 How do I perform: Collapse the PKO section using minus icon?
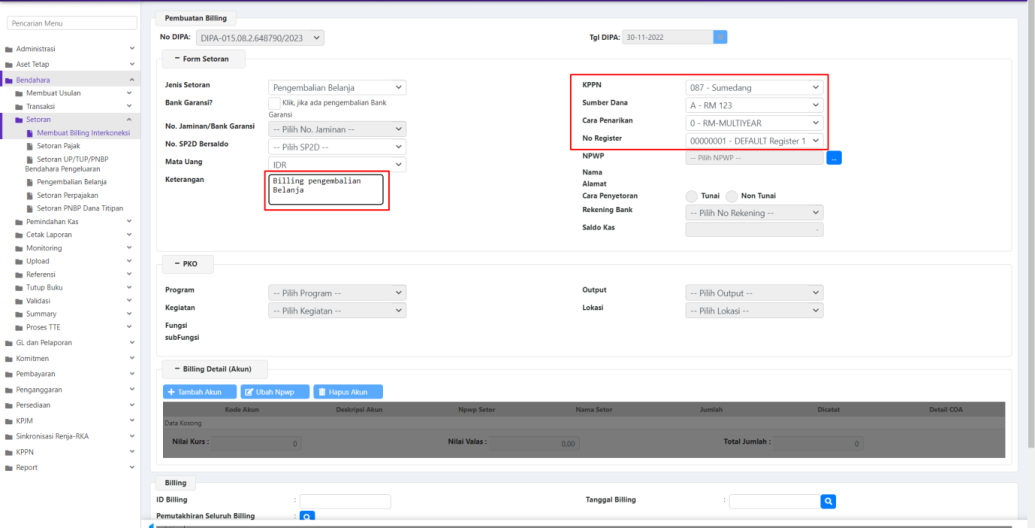coord(178,264)
